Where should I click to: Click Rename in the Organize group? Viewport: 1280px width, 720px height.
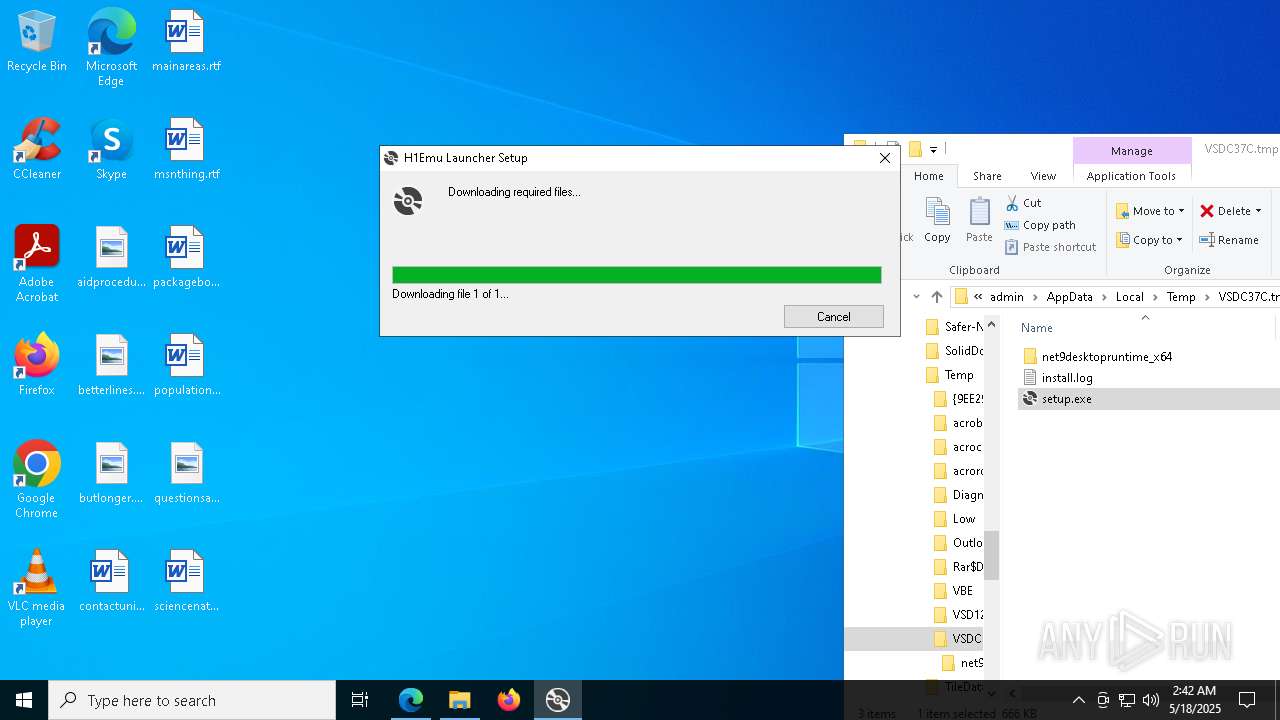(1229, 240)
